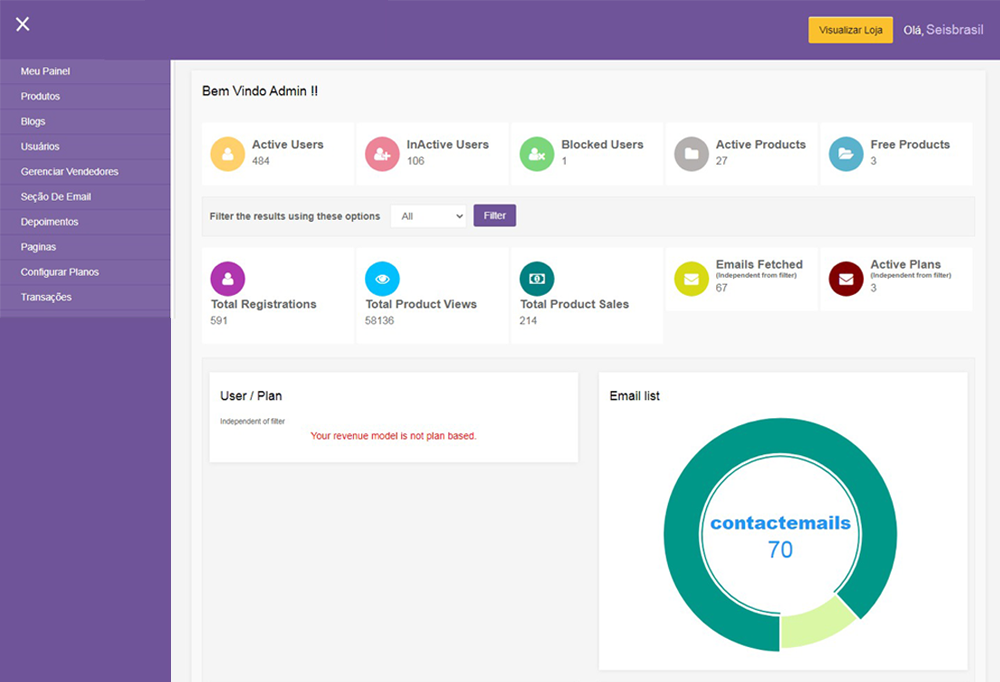
Task: Open the Transações sidebar item
Action: point(46,297)
